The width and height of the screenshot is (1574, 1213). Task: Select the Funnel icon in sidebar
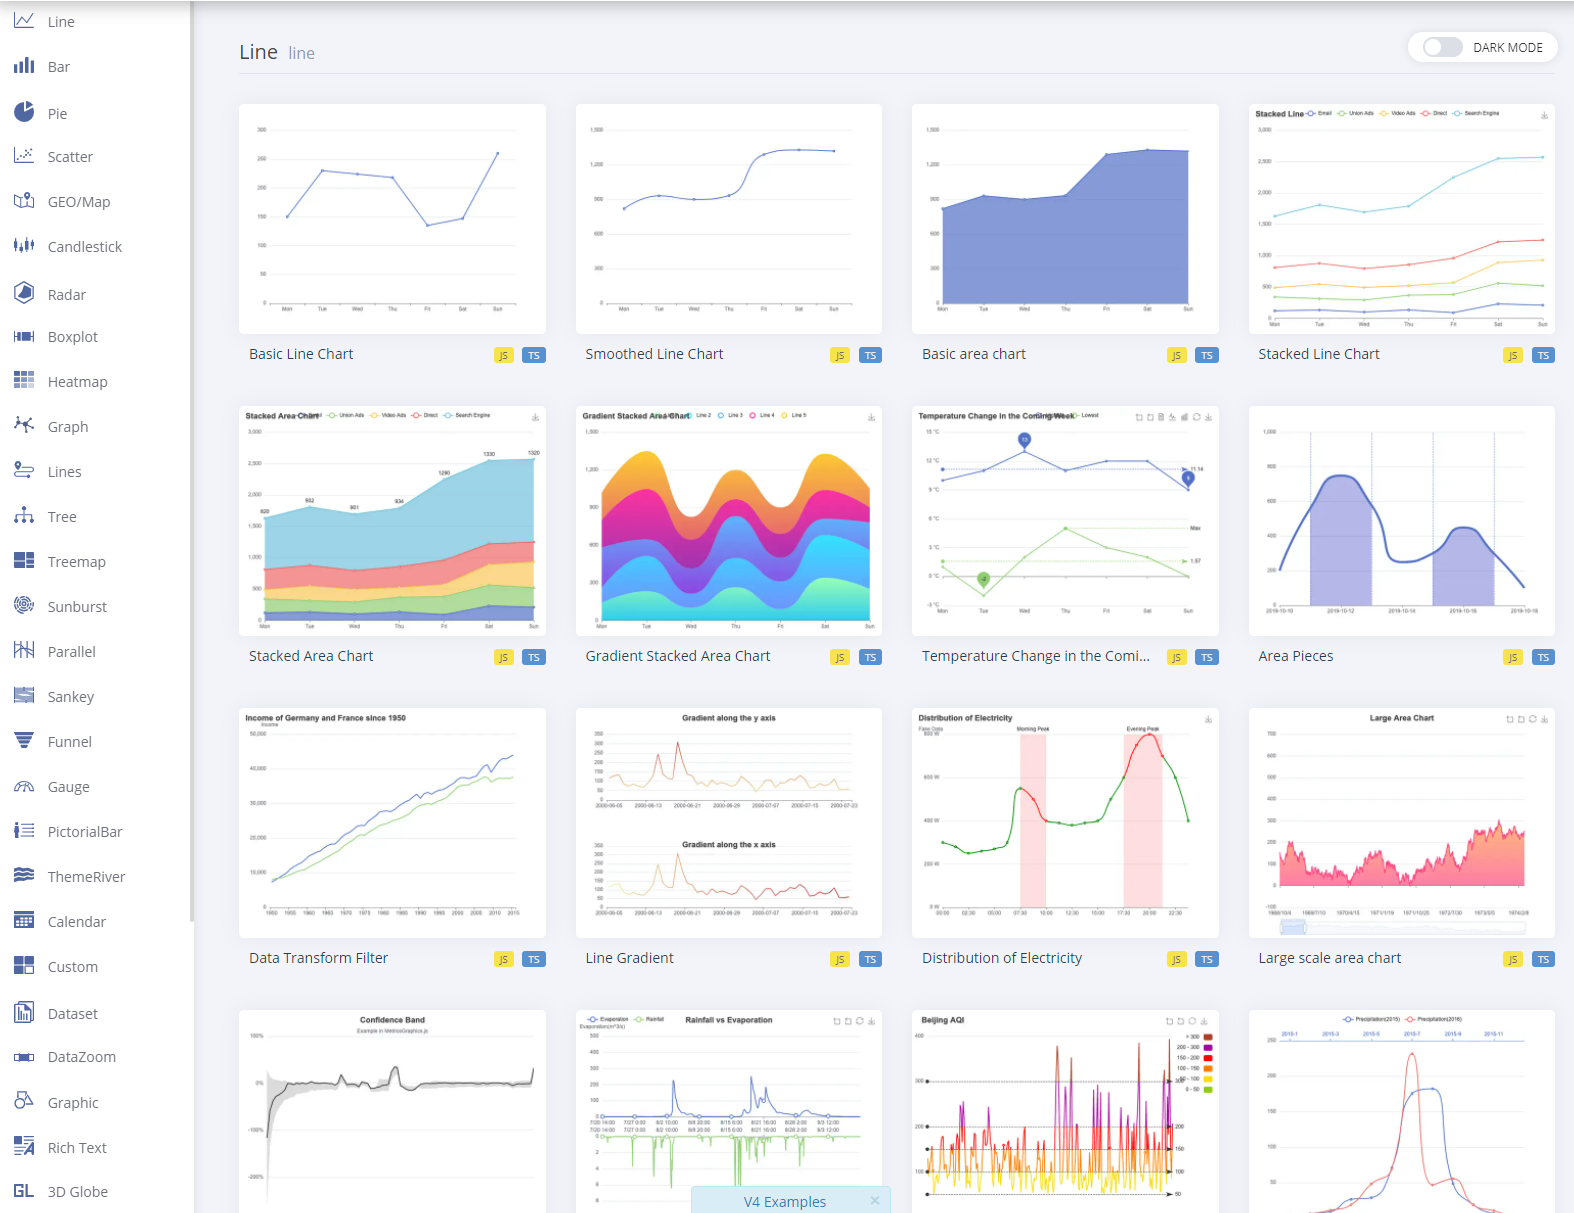(x=24, y=741)
